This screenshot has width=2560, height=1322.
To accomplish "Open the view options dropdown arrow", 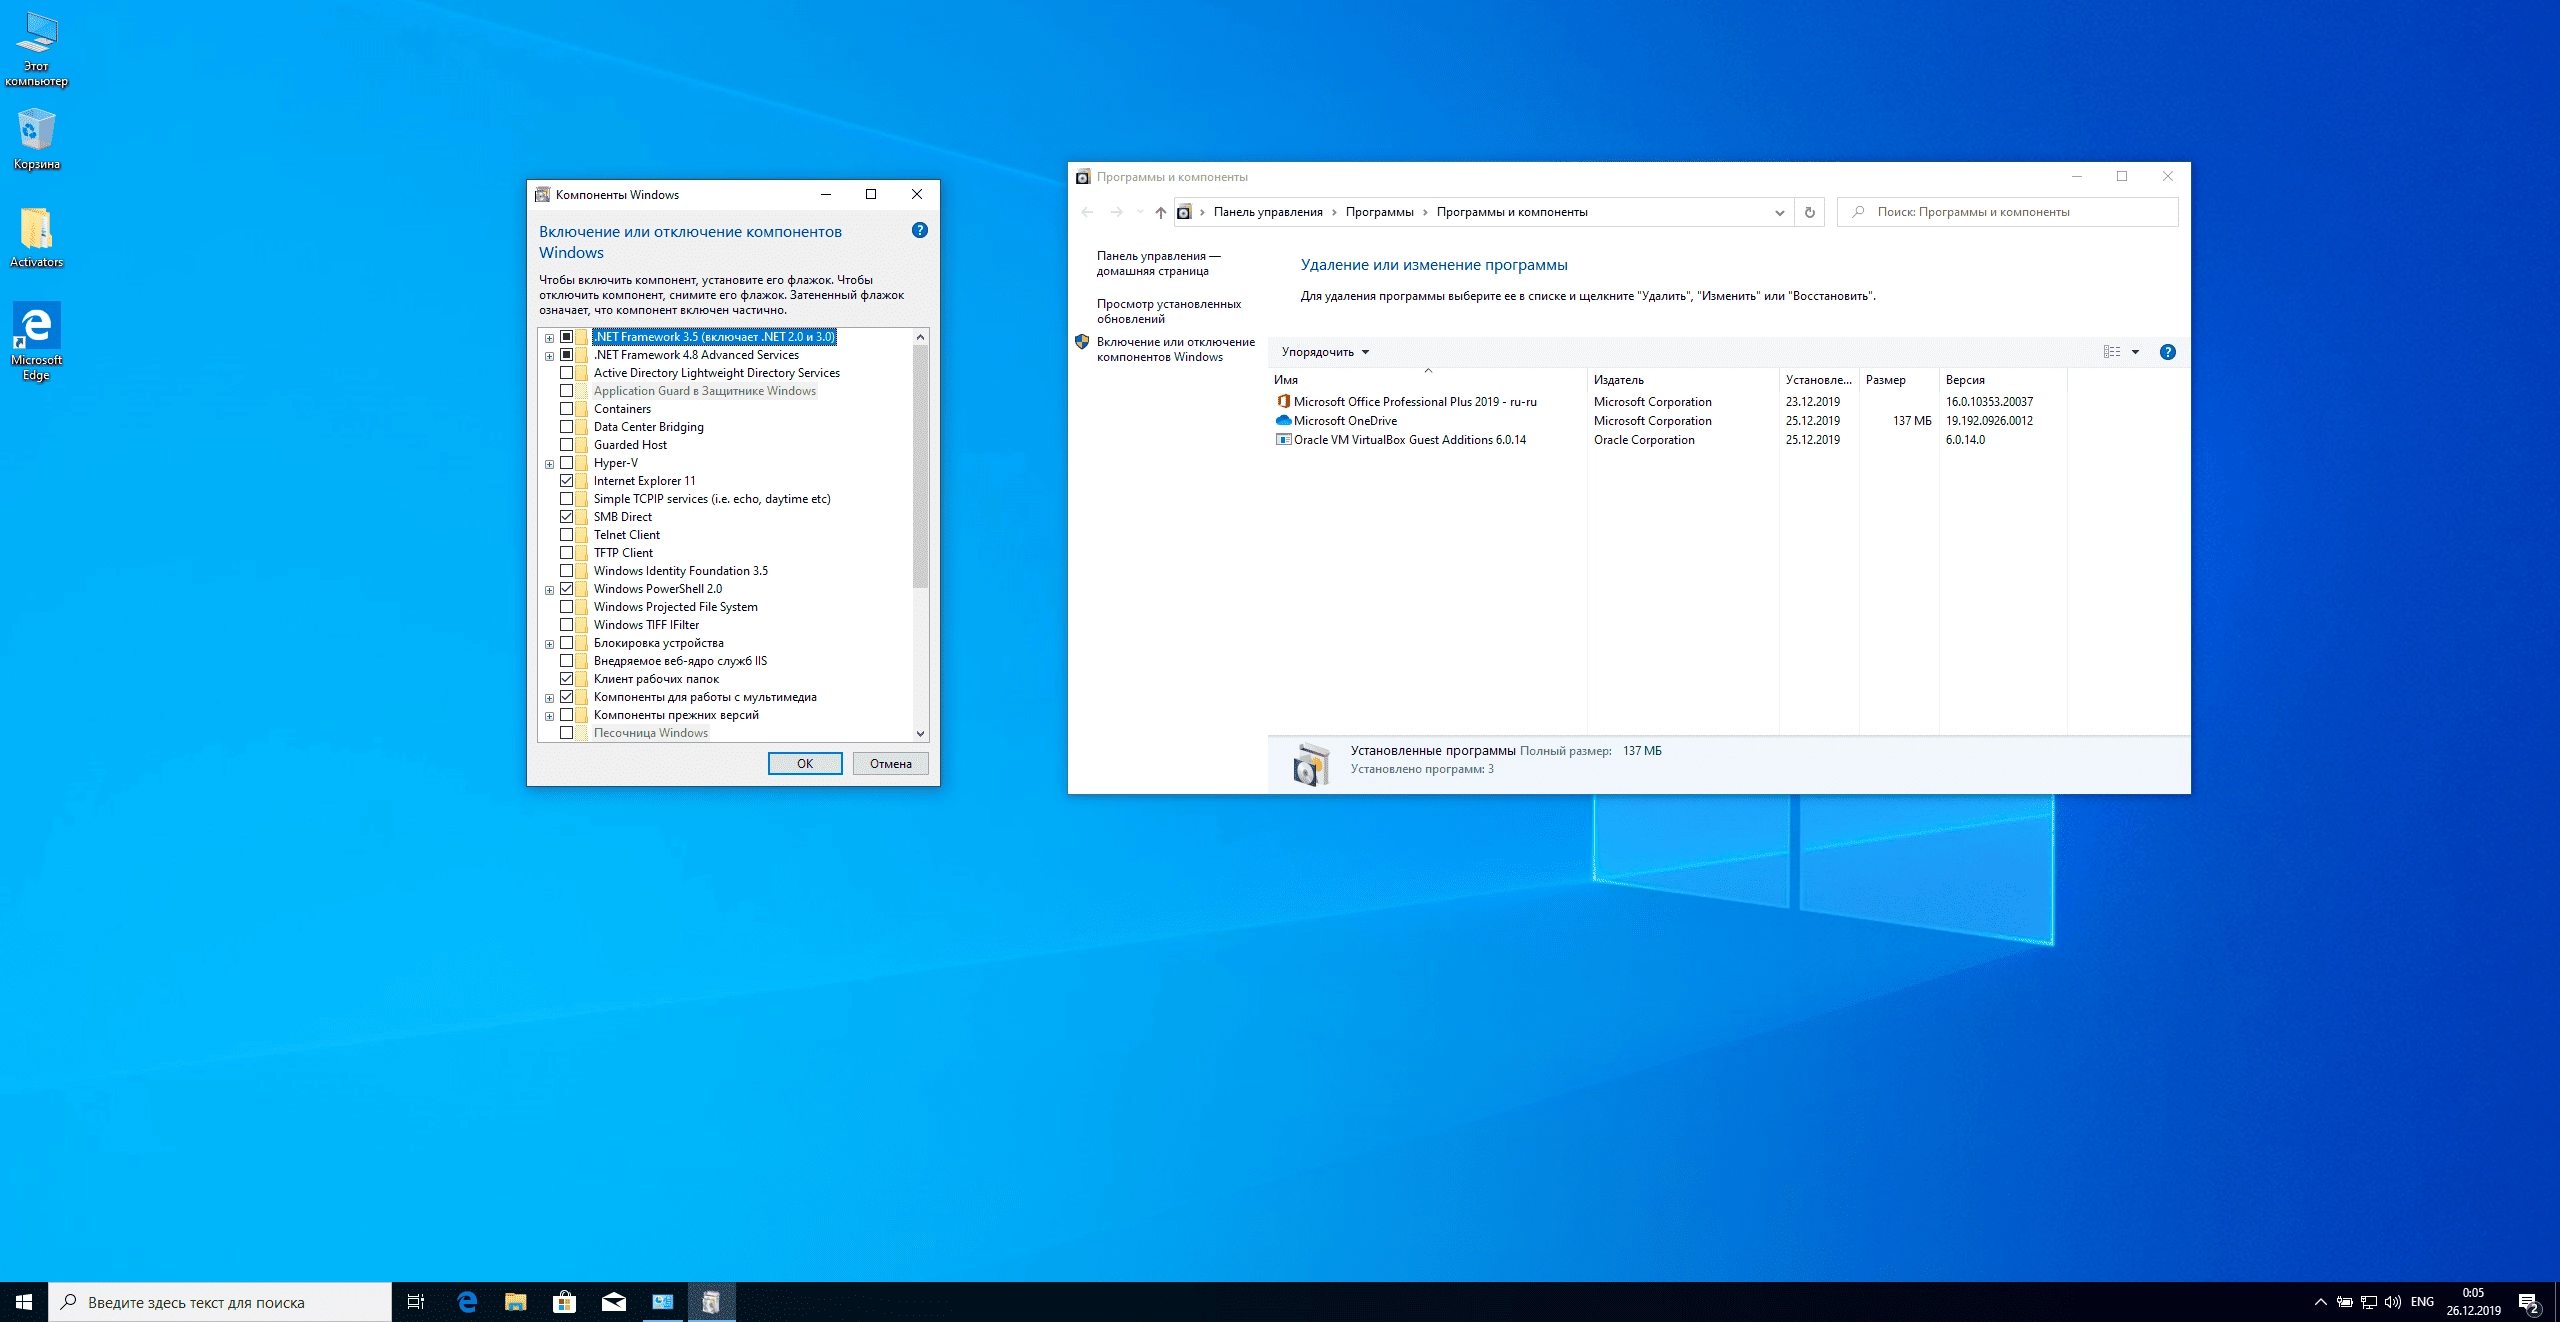I will [2135, 352].
